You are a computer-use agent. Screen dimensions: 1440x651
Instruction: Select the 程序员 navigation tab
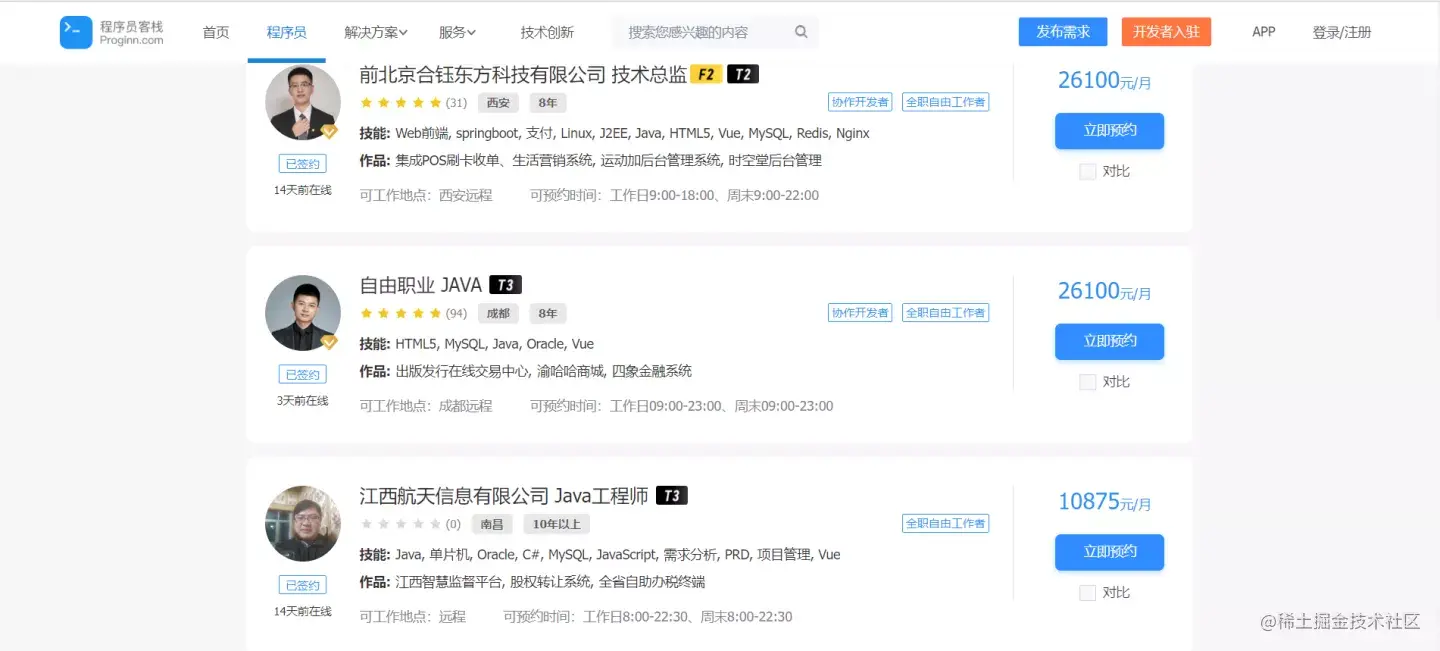pyautogui.click(x=287, y=32)
